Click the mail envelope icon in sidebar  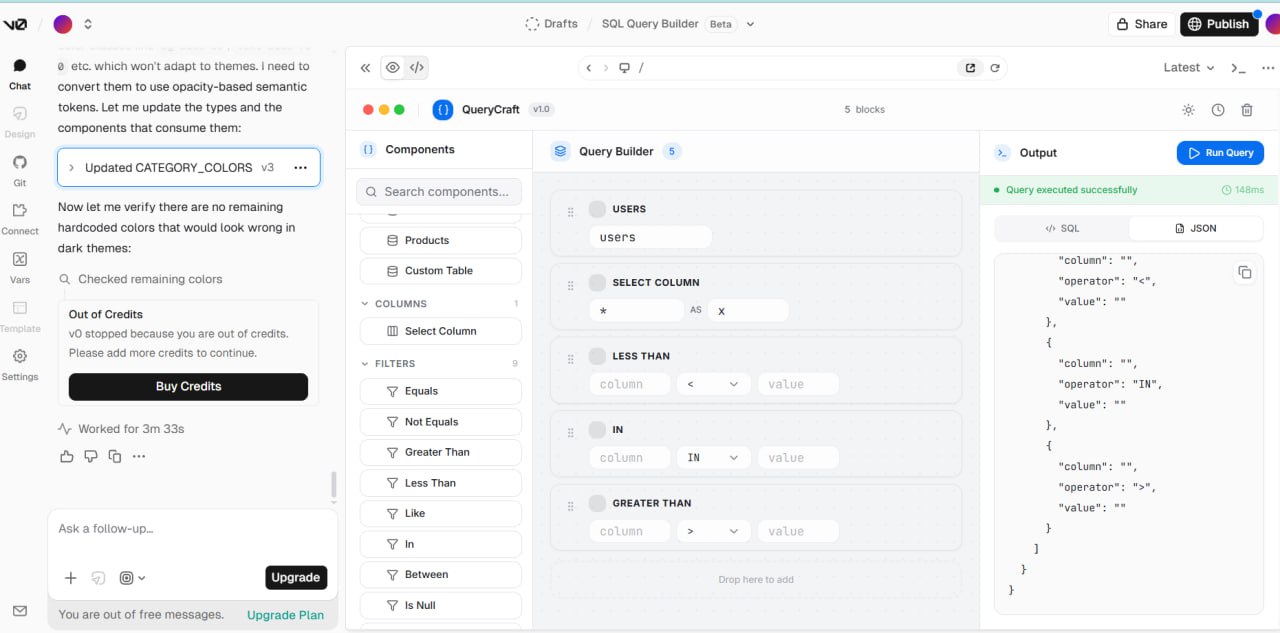coord(20,611)
